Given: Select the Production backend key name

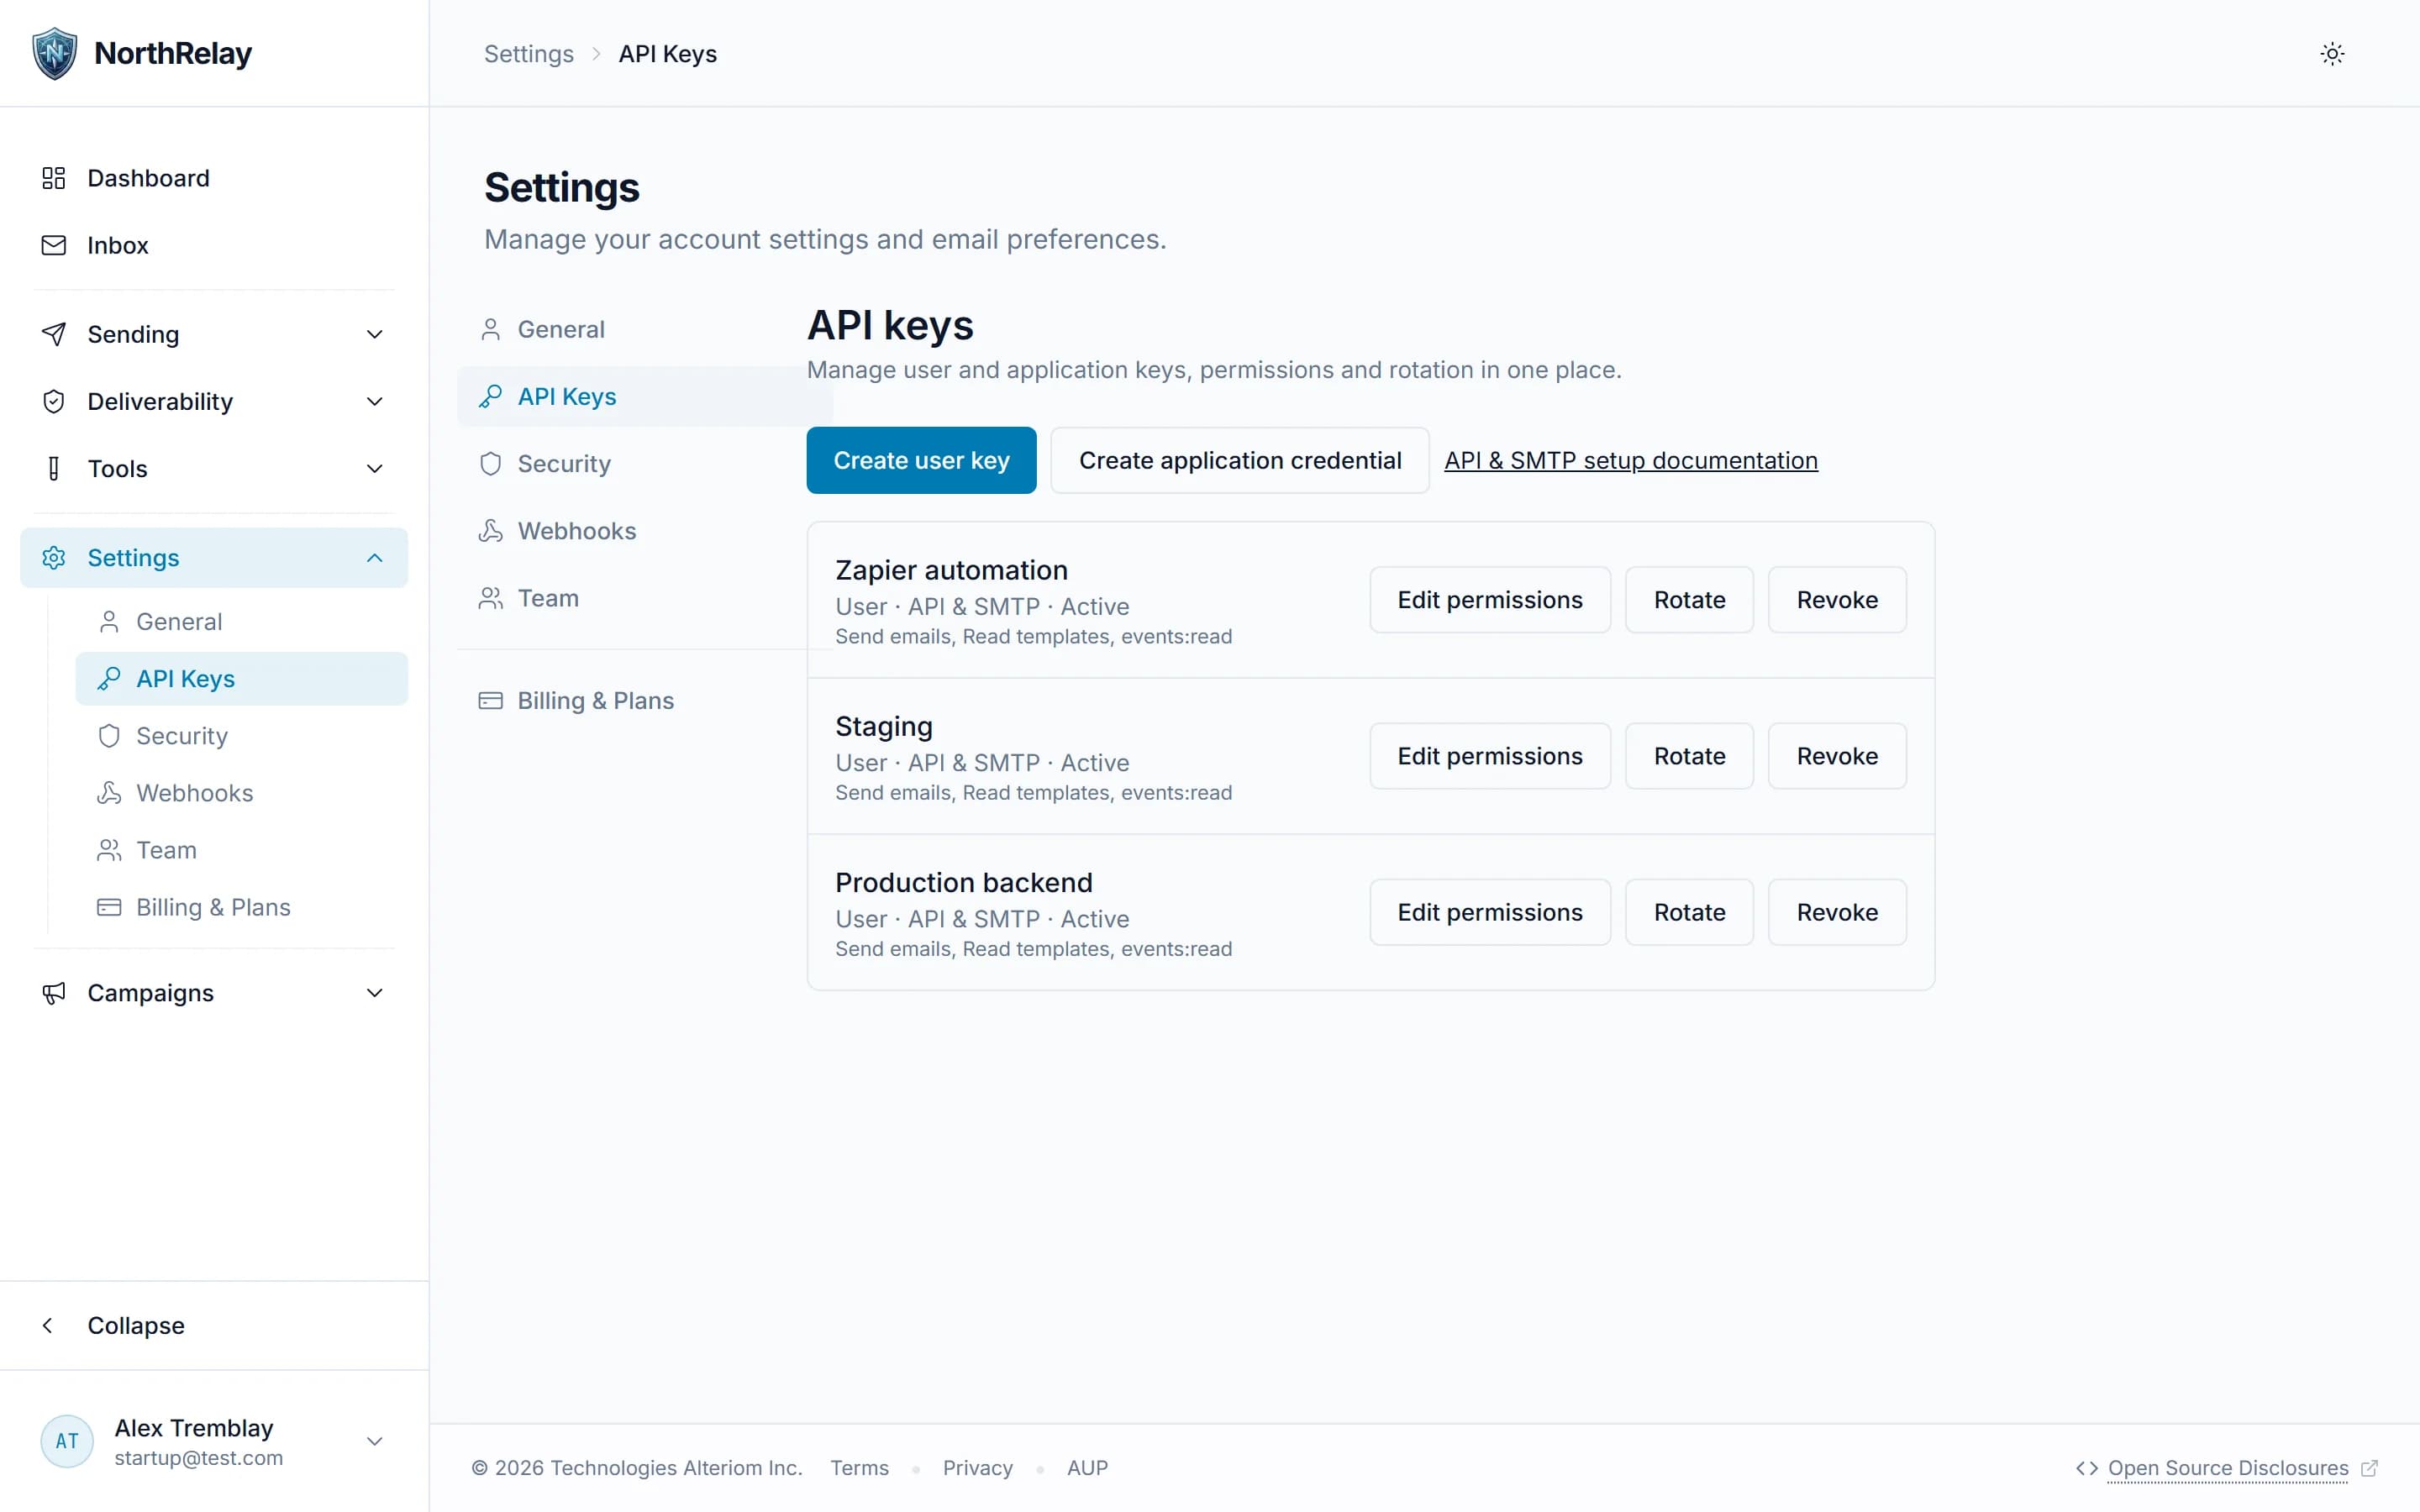Looking at the screenshot, I should (x=964, y=882).
